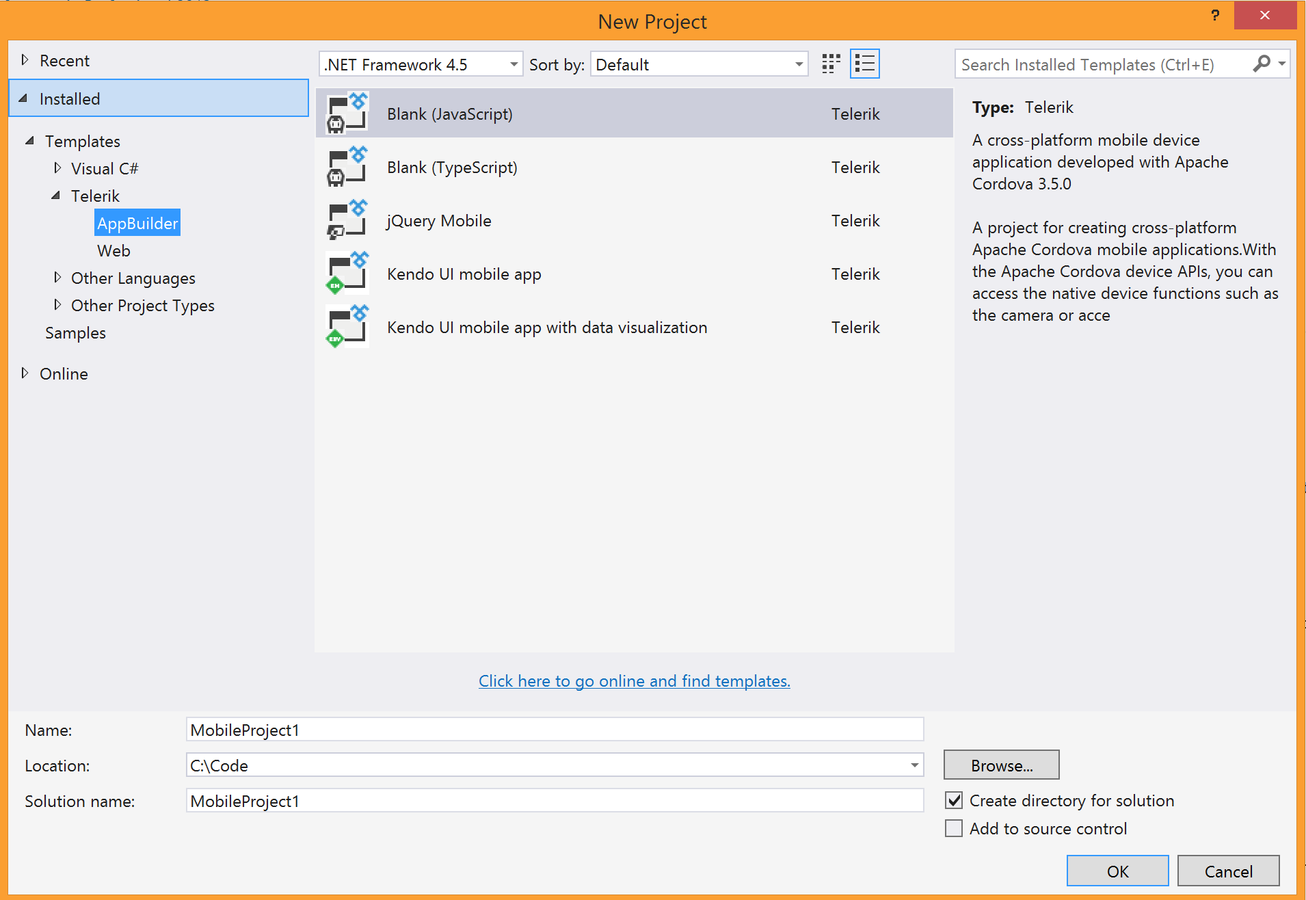The width and height of the screenshot is (1306, 900).
Task: Select the Blank (TypeScript) template icon
Action: click(348, 167)
